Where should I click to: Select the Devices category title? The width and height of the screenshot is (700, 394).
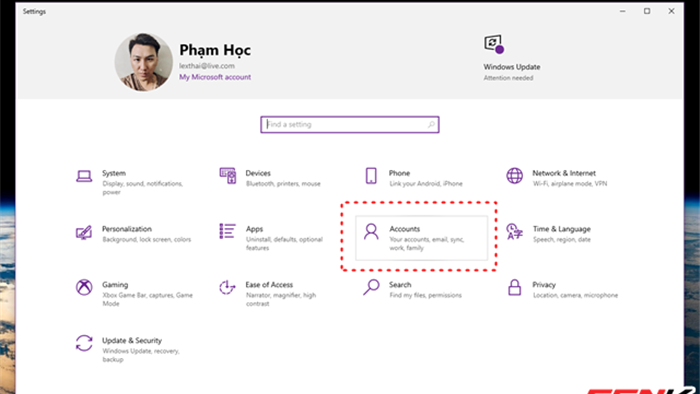pyautogui.click(x=258, y=173)
